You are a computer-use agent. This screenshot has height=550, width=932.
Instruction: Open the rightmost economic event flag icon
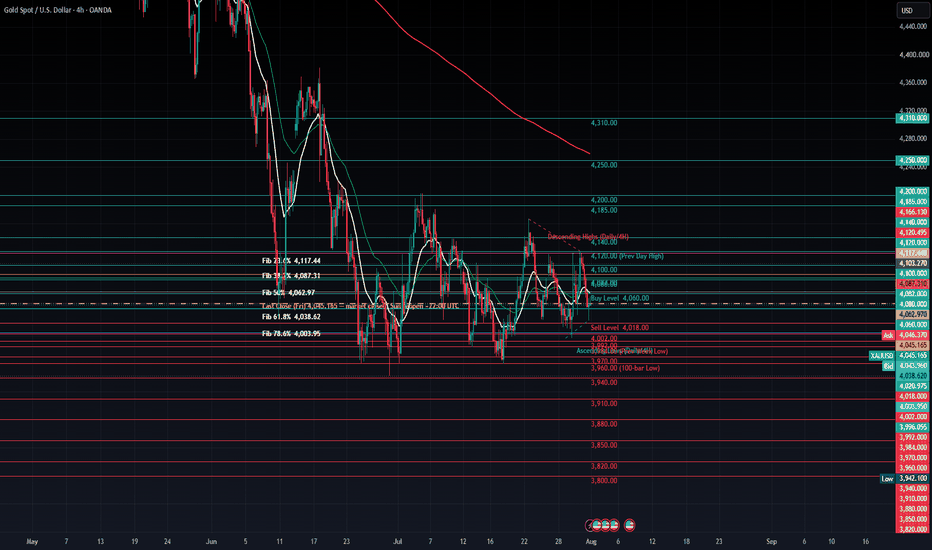coord(629,525)
